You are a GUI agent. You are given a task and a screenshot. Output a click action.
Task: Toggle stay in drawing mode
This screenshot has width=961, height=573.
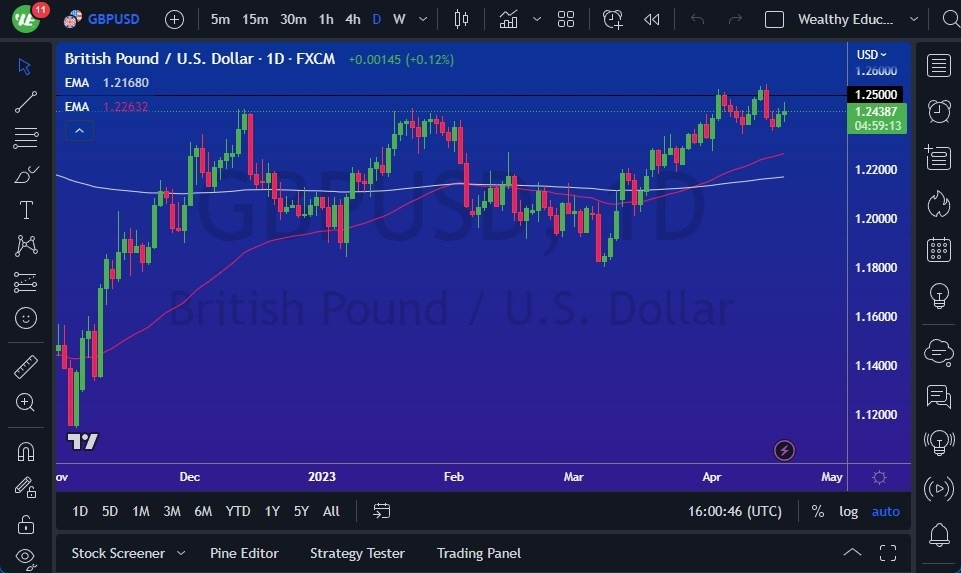(x=26, y=488)
